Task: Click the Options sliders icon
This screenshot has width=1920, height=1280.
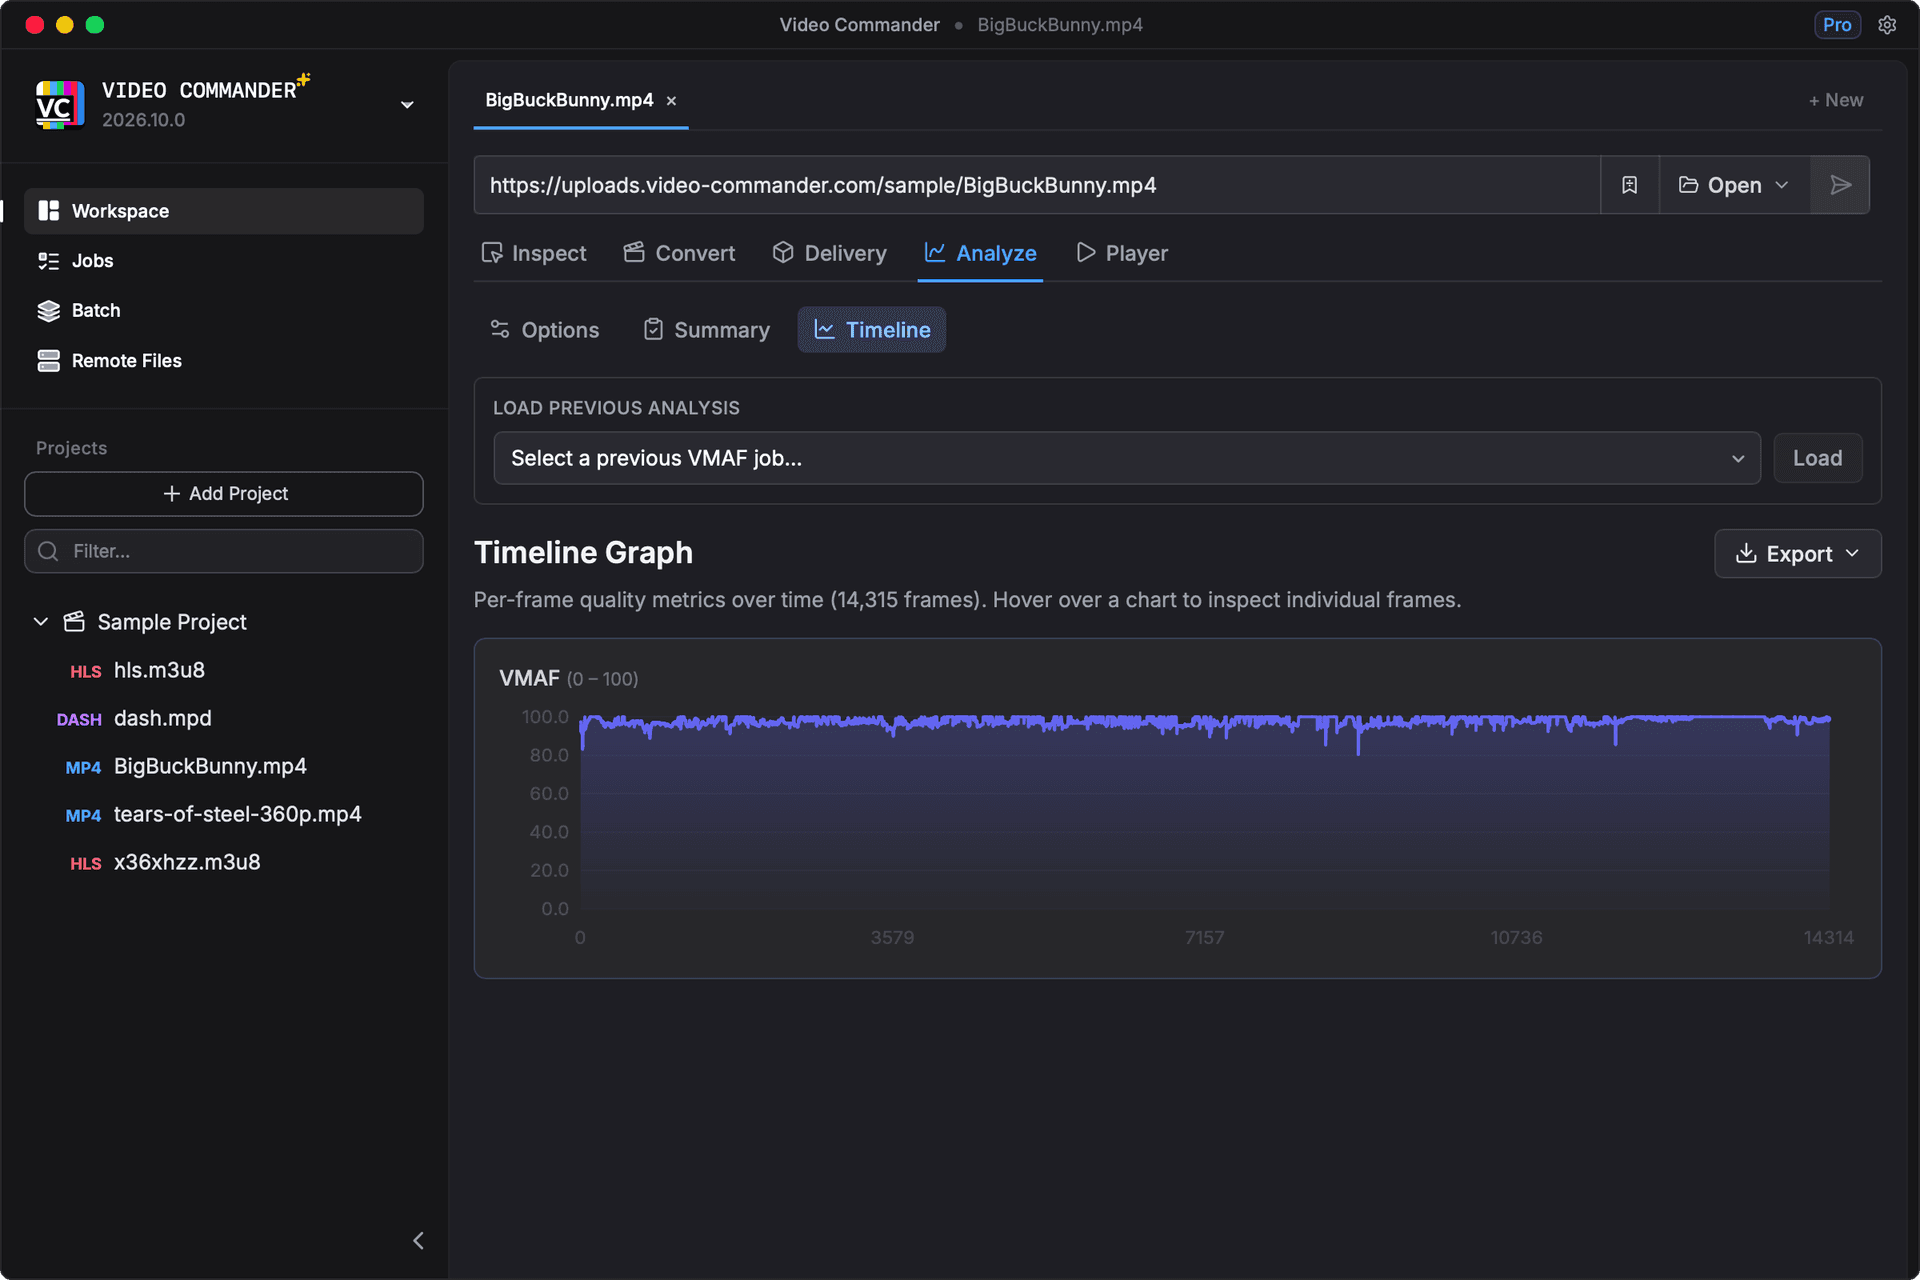Action: (x=500, y=329)
